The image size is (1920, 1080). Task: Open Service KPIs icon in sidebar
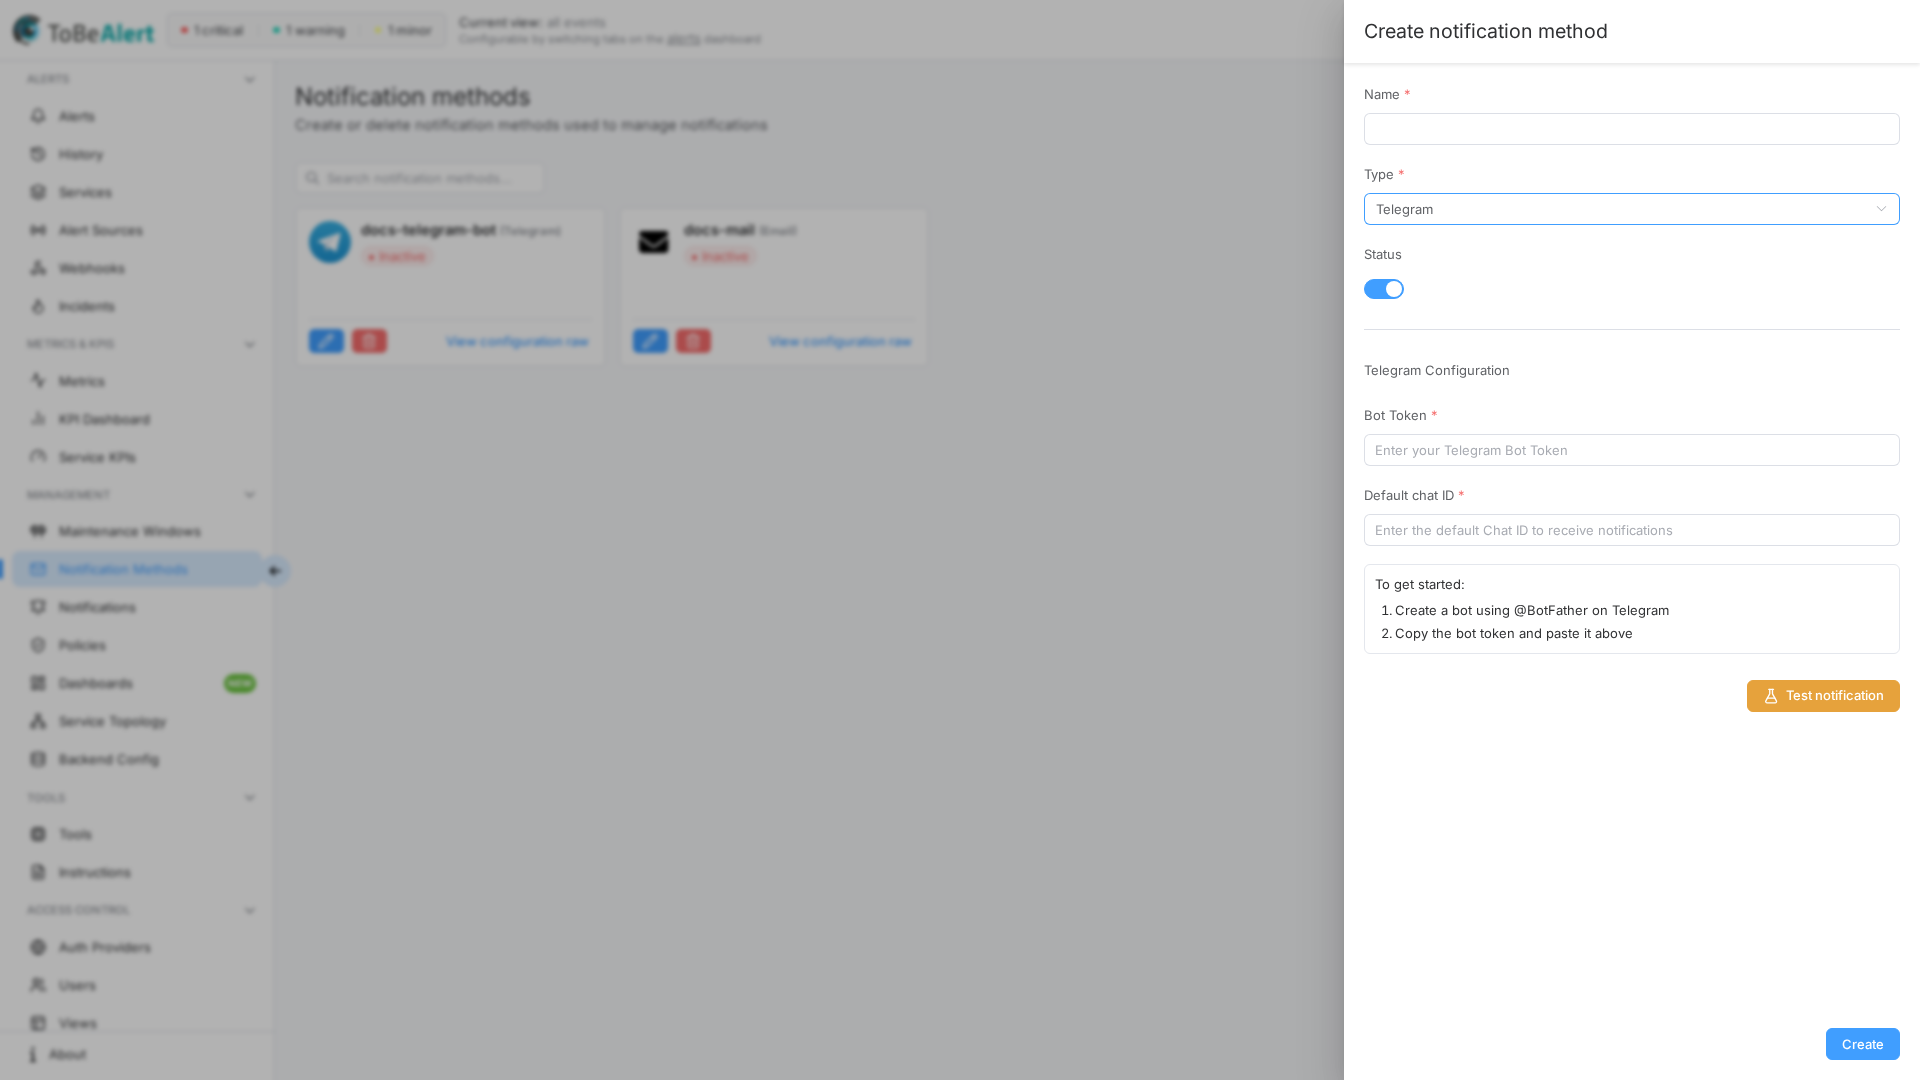coord(38,457)
